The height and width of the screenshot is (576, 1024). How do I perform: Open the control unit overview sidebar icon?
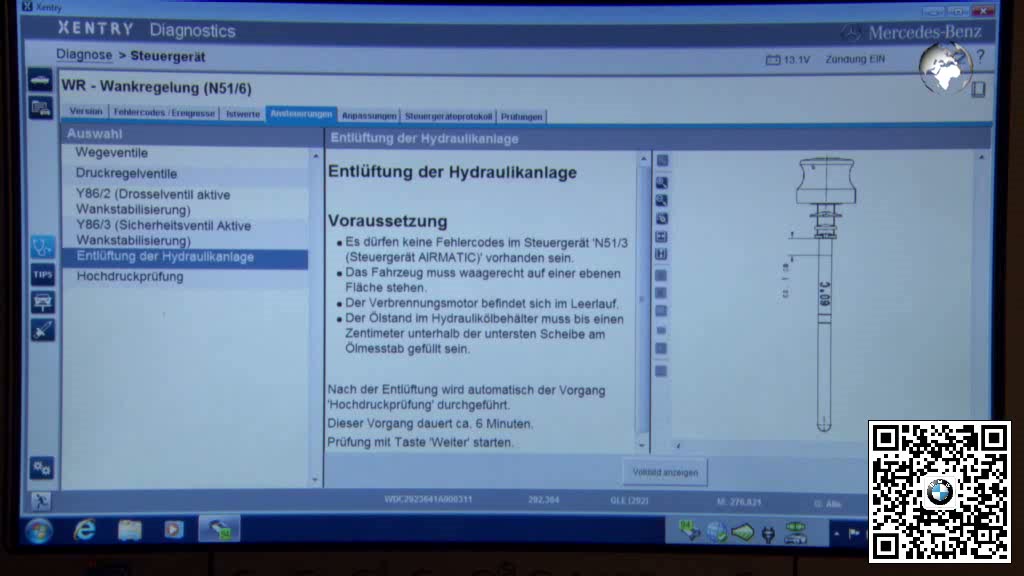tap(40, 108)
